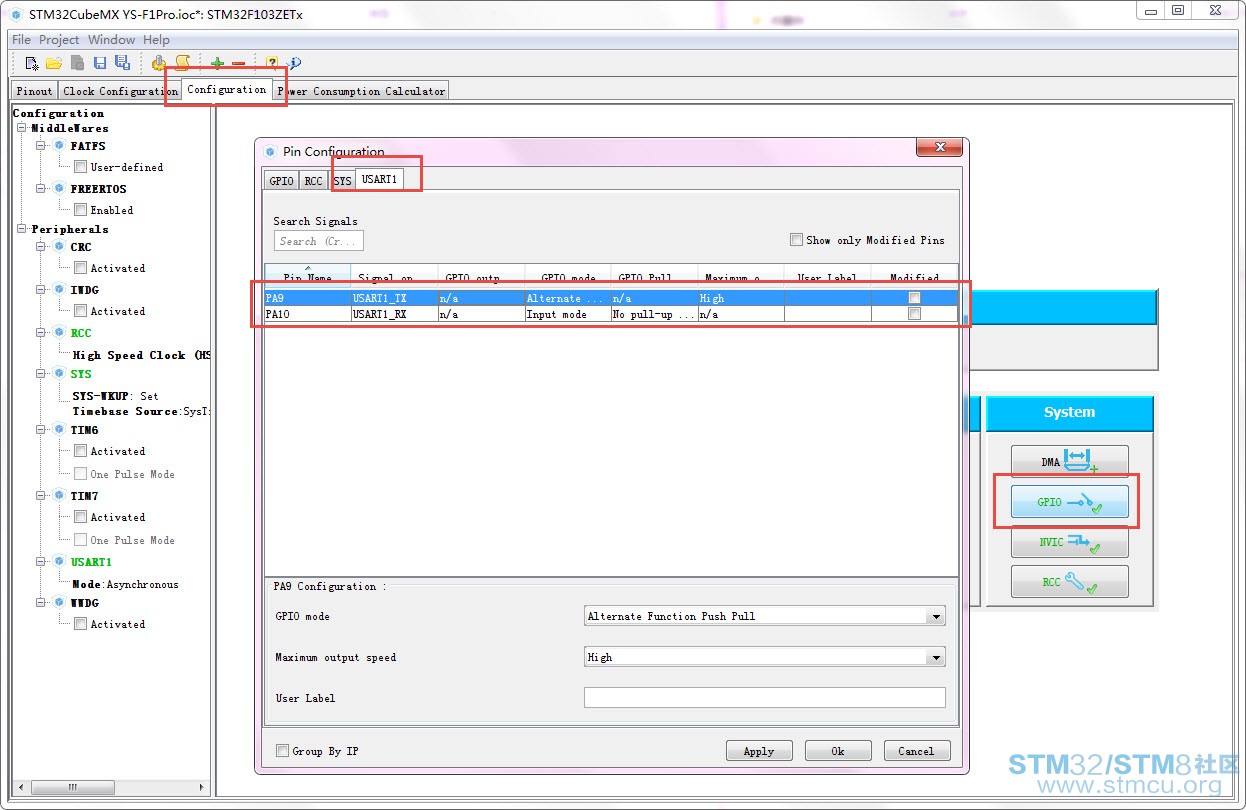Collapse the FATFS tree node
The width and height of the screenshot is (1246, 810).
pos(42,146)
